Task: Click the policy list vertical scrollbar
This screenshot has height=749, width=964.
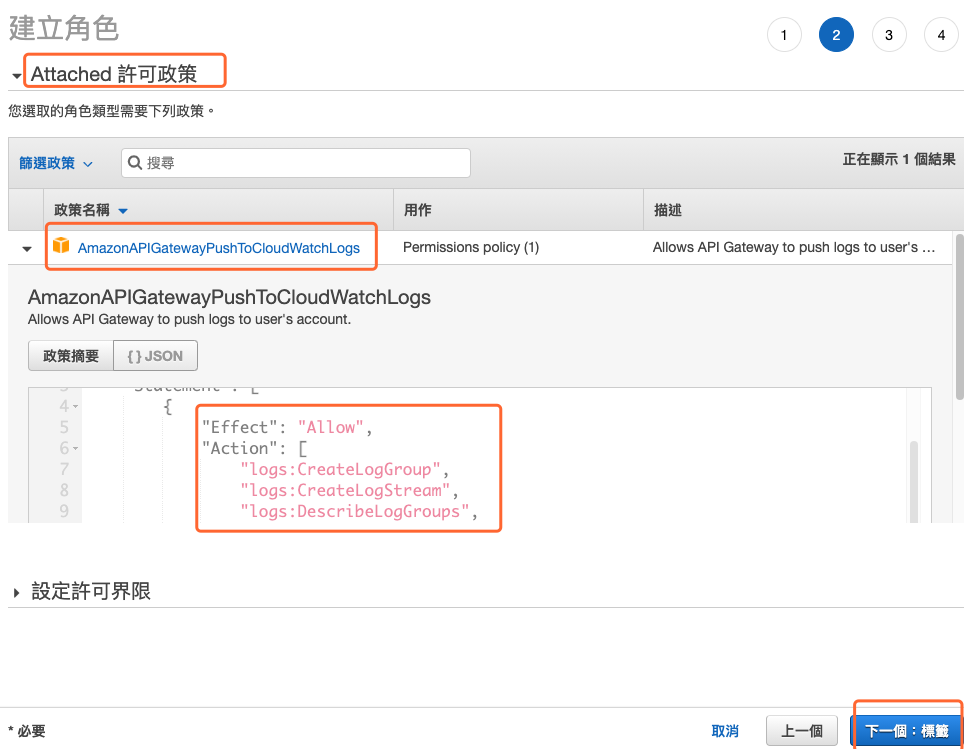Action: 959,317
